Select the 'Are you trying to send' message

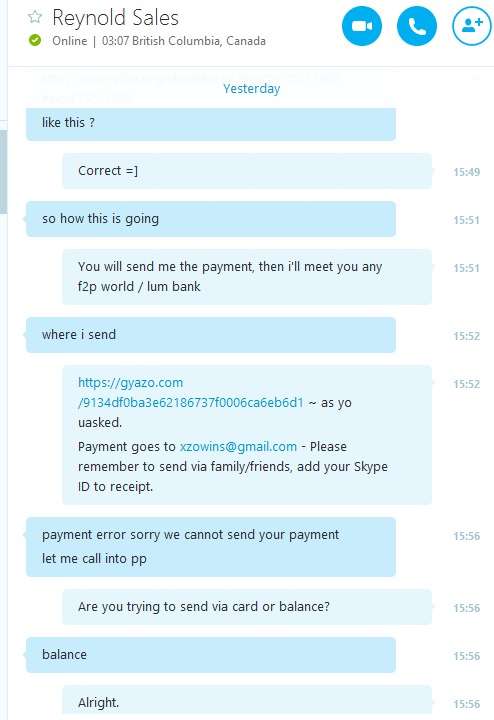click(247, 607)
